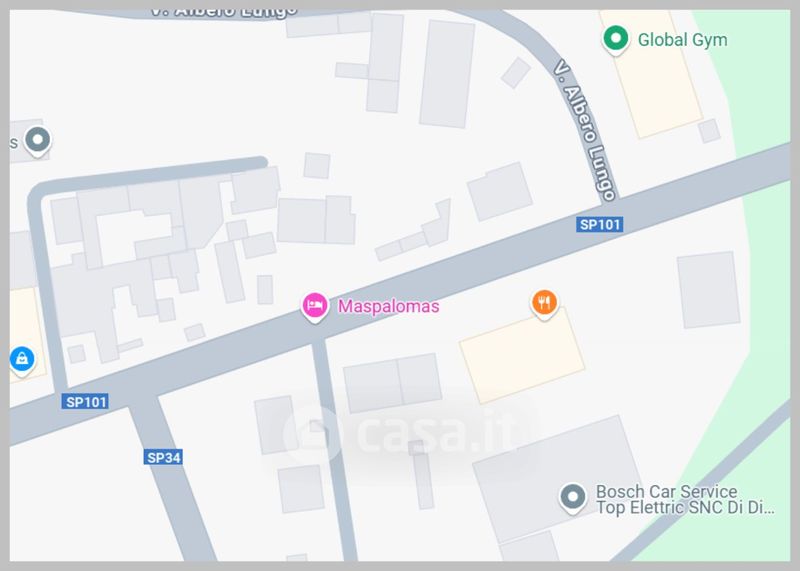Click the pink Maspalomas hotel pin
Screen dimensions: 800x571
314,308
